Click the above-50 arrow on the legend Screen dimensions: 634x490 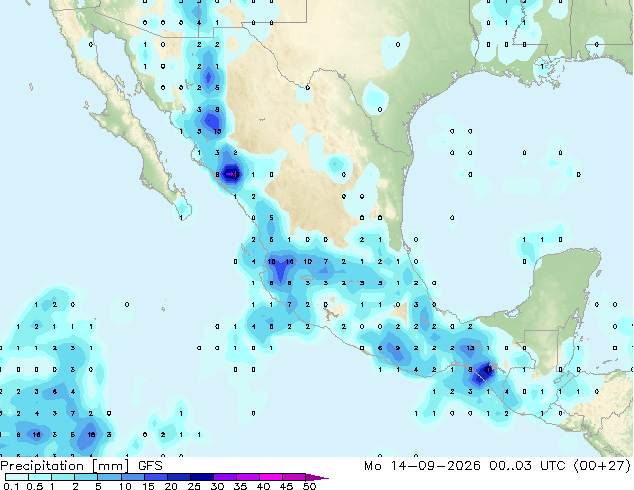pos(317,477)
